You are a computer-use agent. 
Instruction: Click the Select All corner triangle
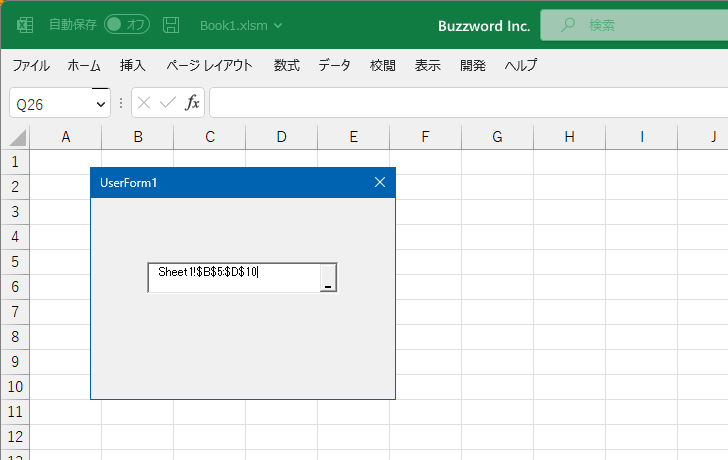17,138
